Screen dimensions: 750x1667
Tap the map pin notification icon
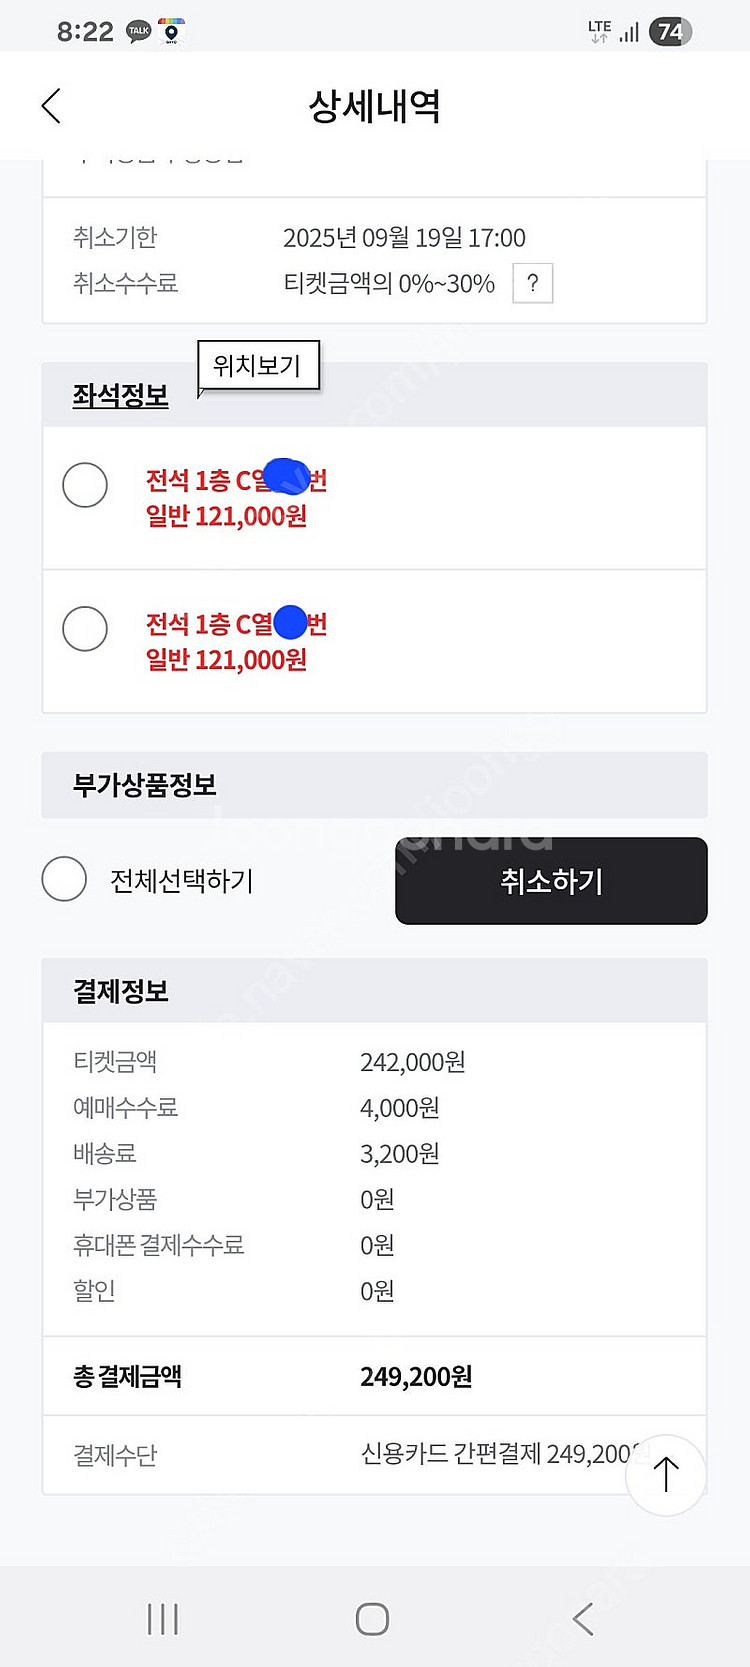[x=172, y=31]
